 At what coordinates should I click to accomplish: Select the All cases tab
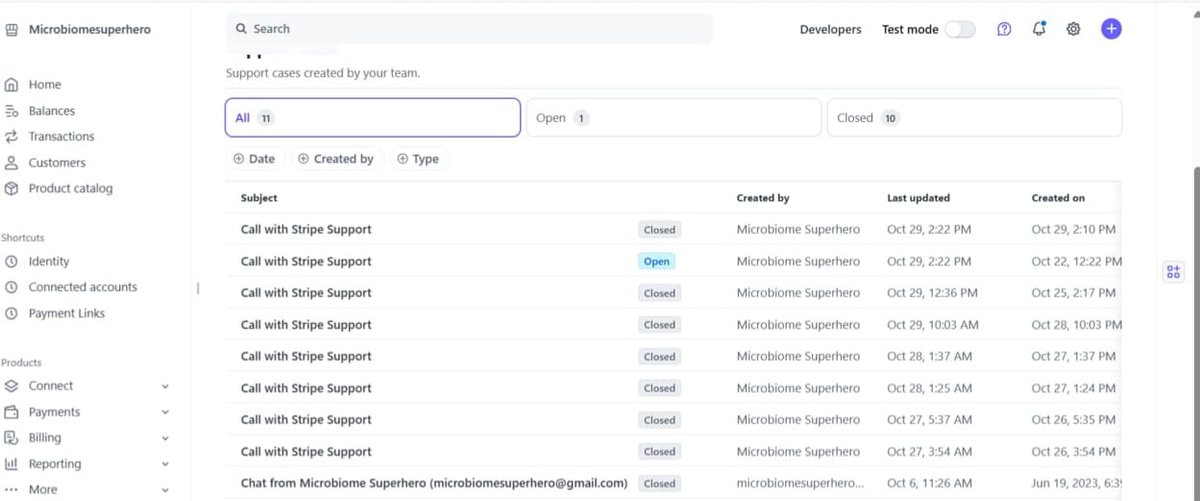(x=373, y=117)
